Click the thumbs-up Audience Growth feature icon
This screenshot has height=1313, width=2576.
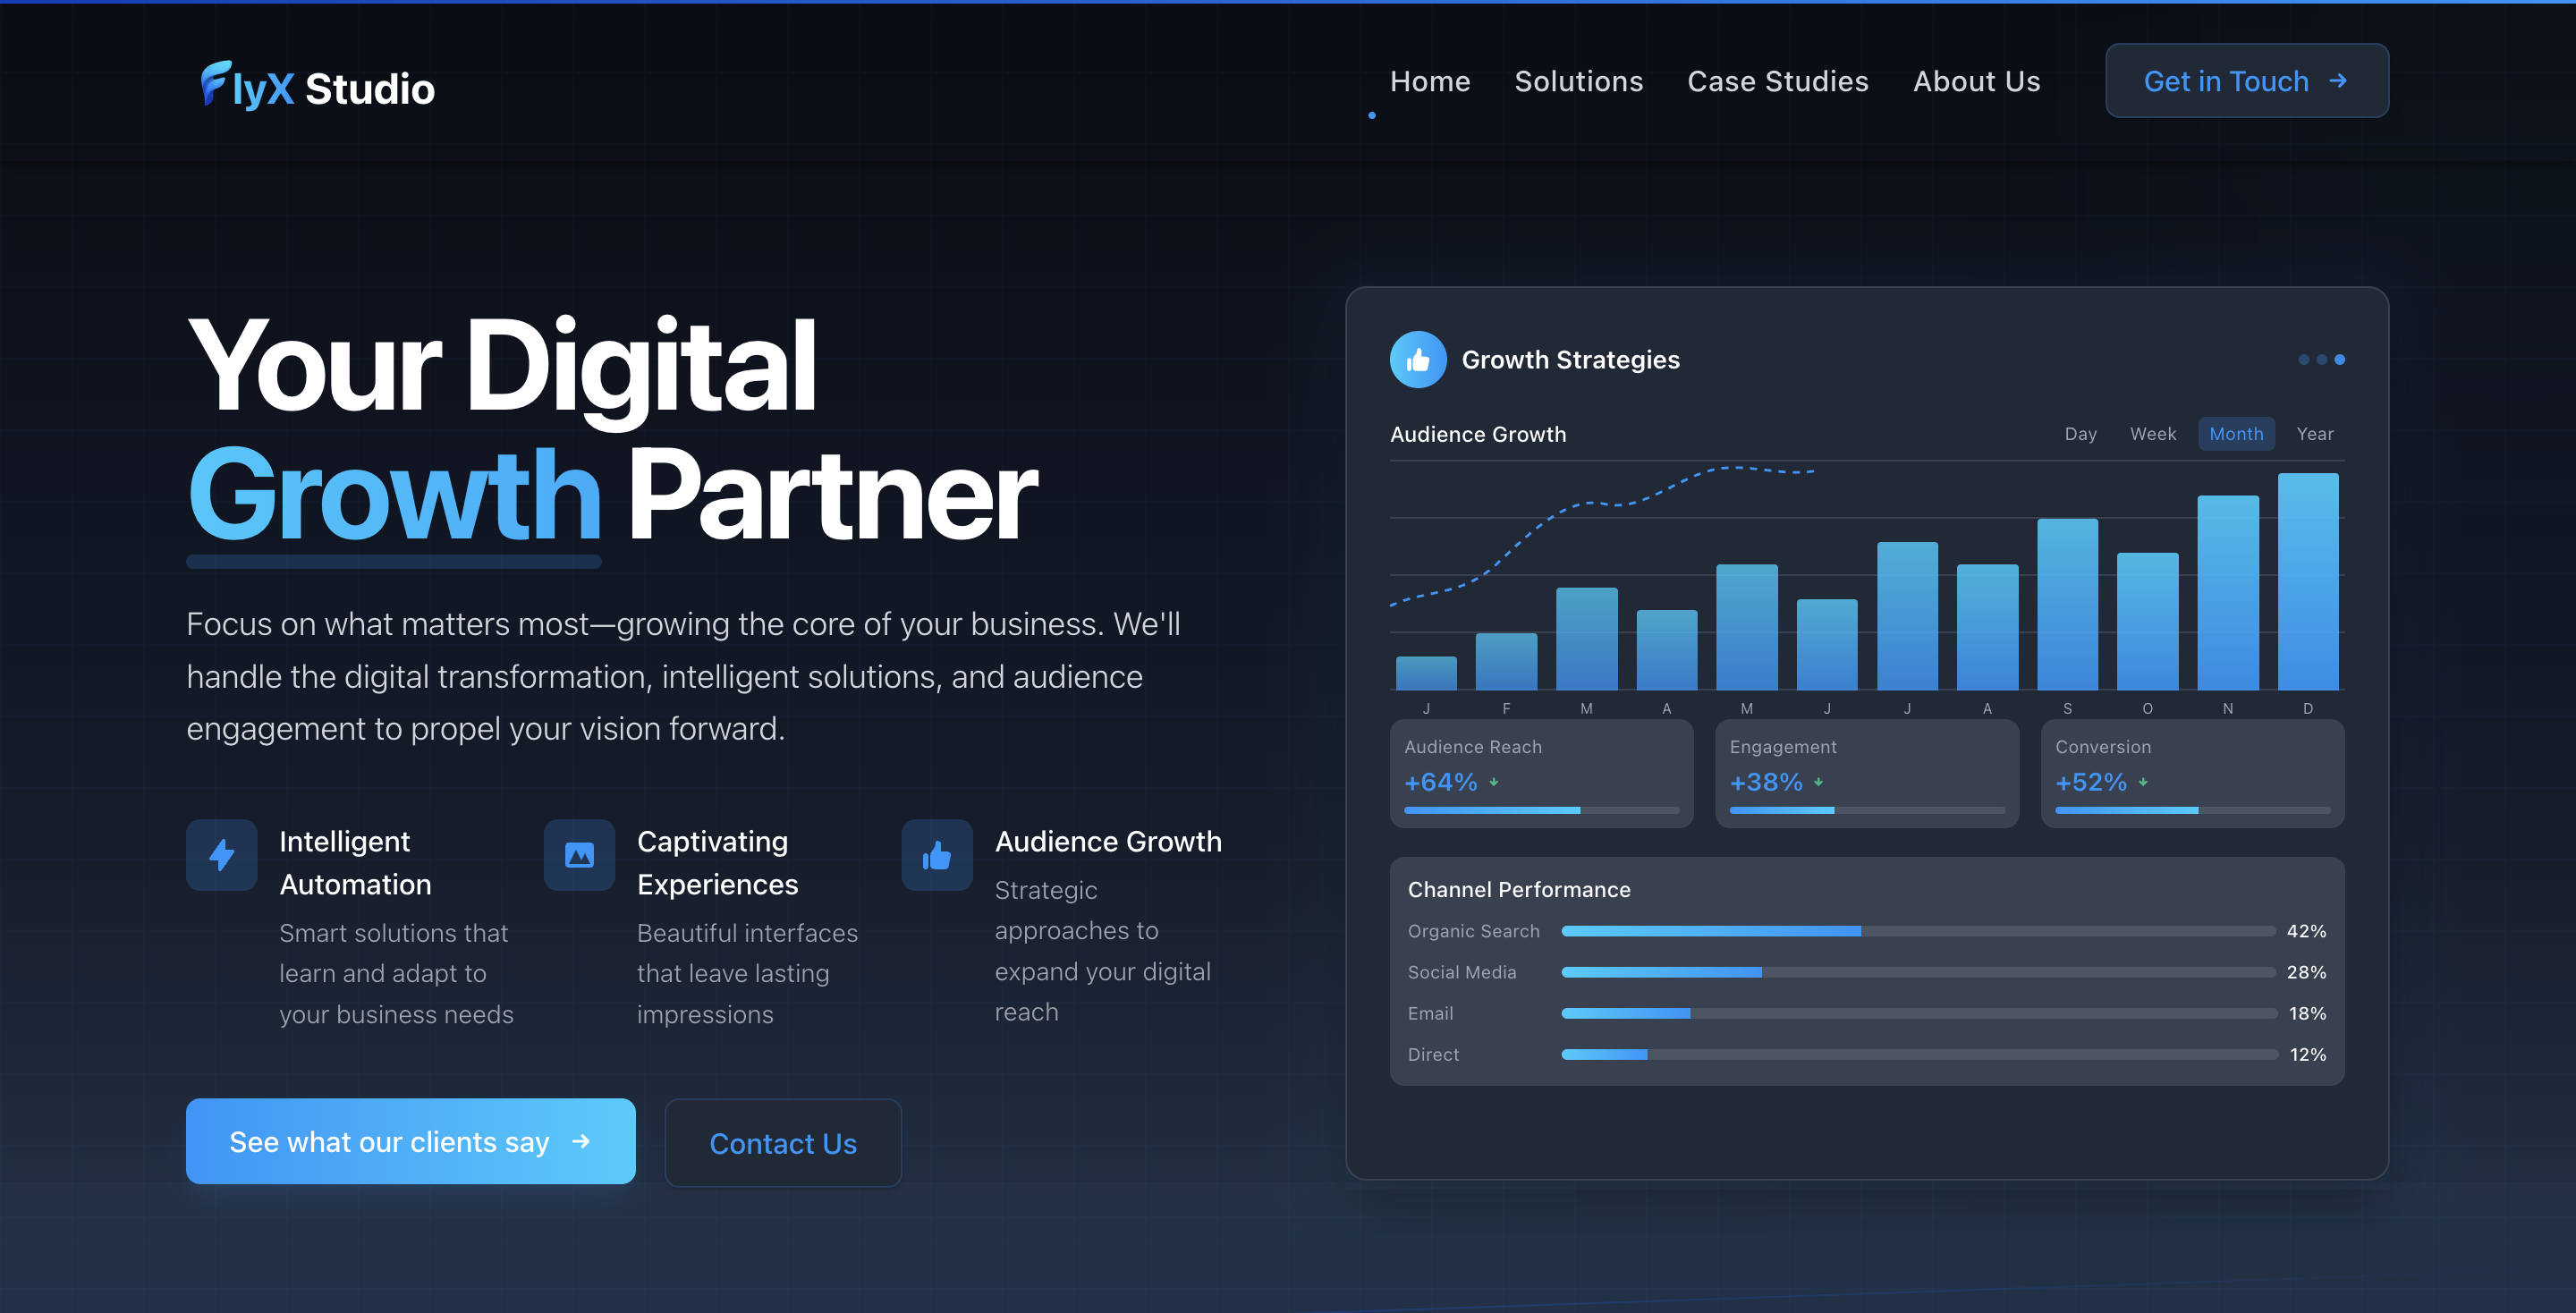[x=936, y=855]
